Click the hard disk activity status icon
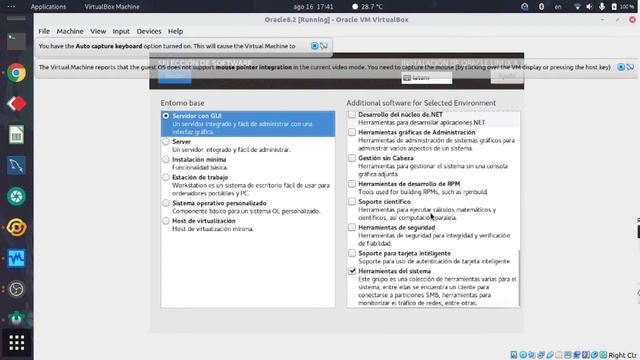 click(514, 355)
